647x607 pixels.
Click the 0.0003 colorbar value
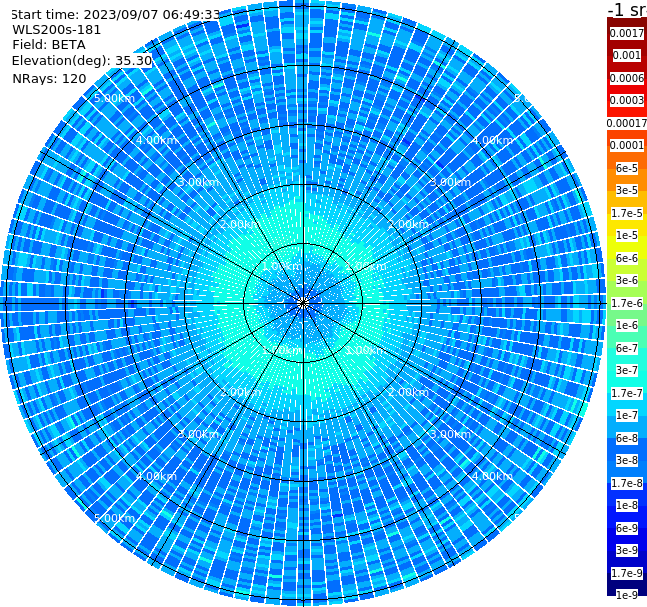[627, 100]
